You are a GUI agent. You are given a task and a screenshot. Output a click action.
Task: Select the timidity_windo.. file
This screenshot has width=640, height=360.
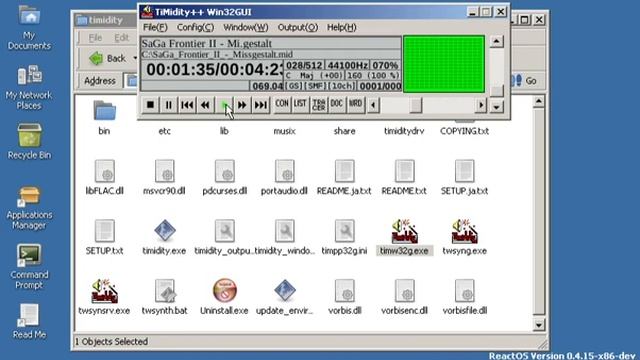284,237
